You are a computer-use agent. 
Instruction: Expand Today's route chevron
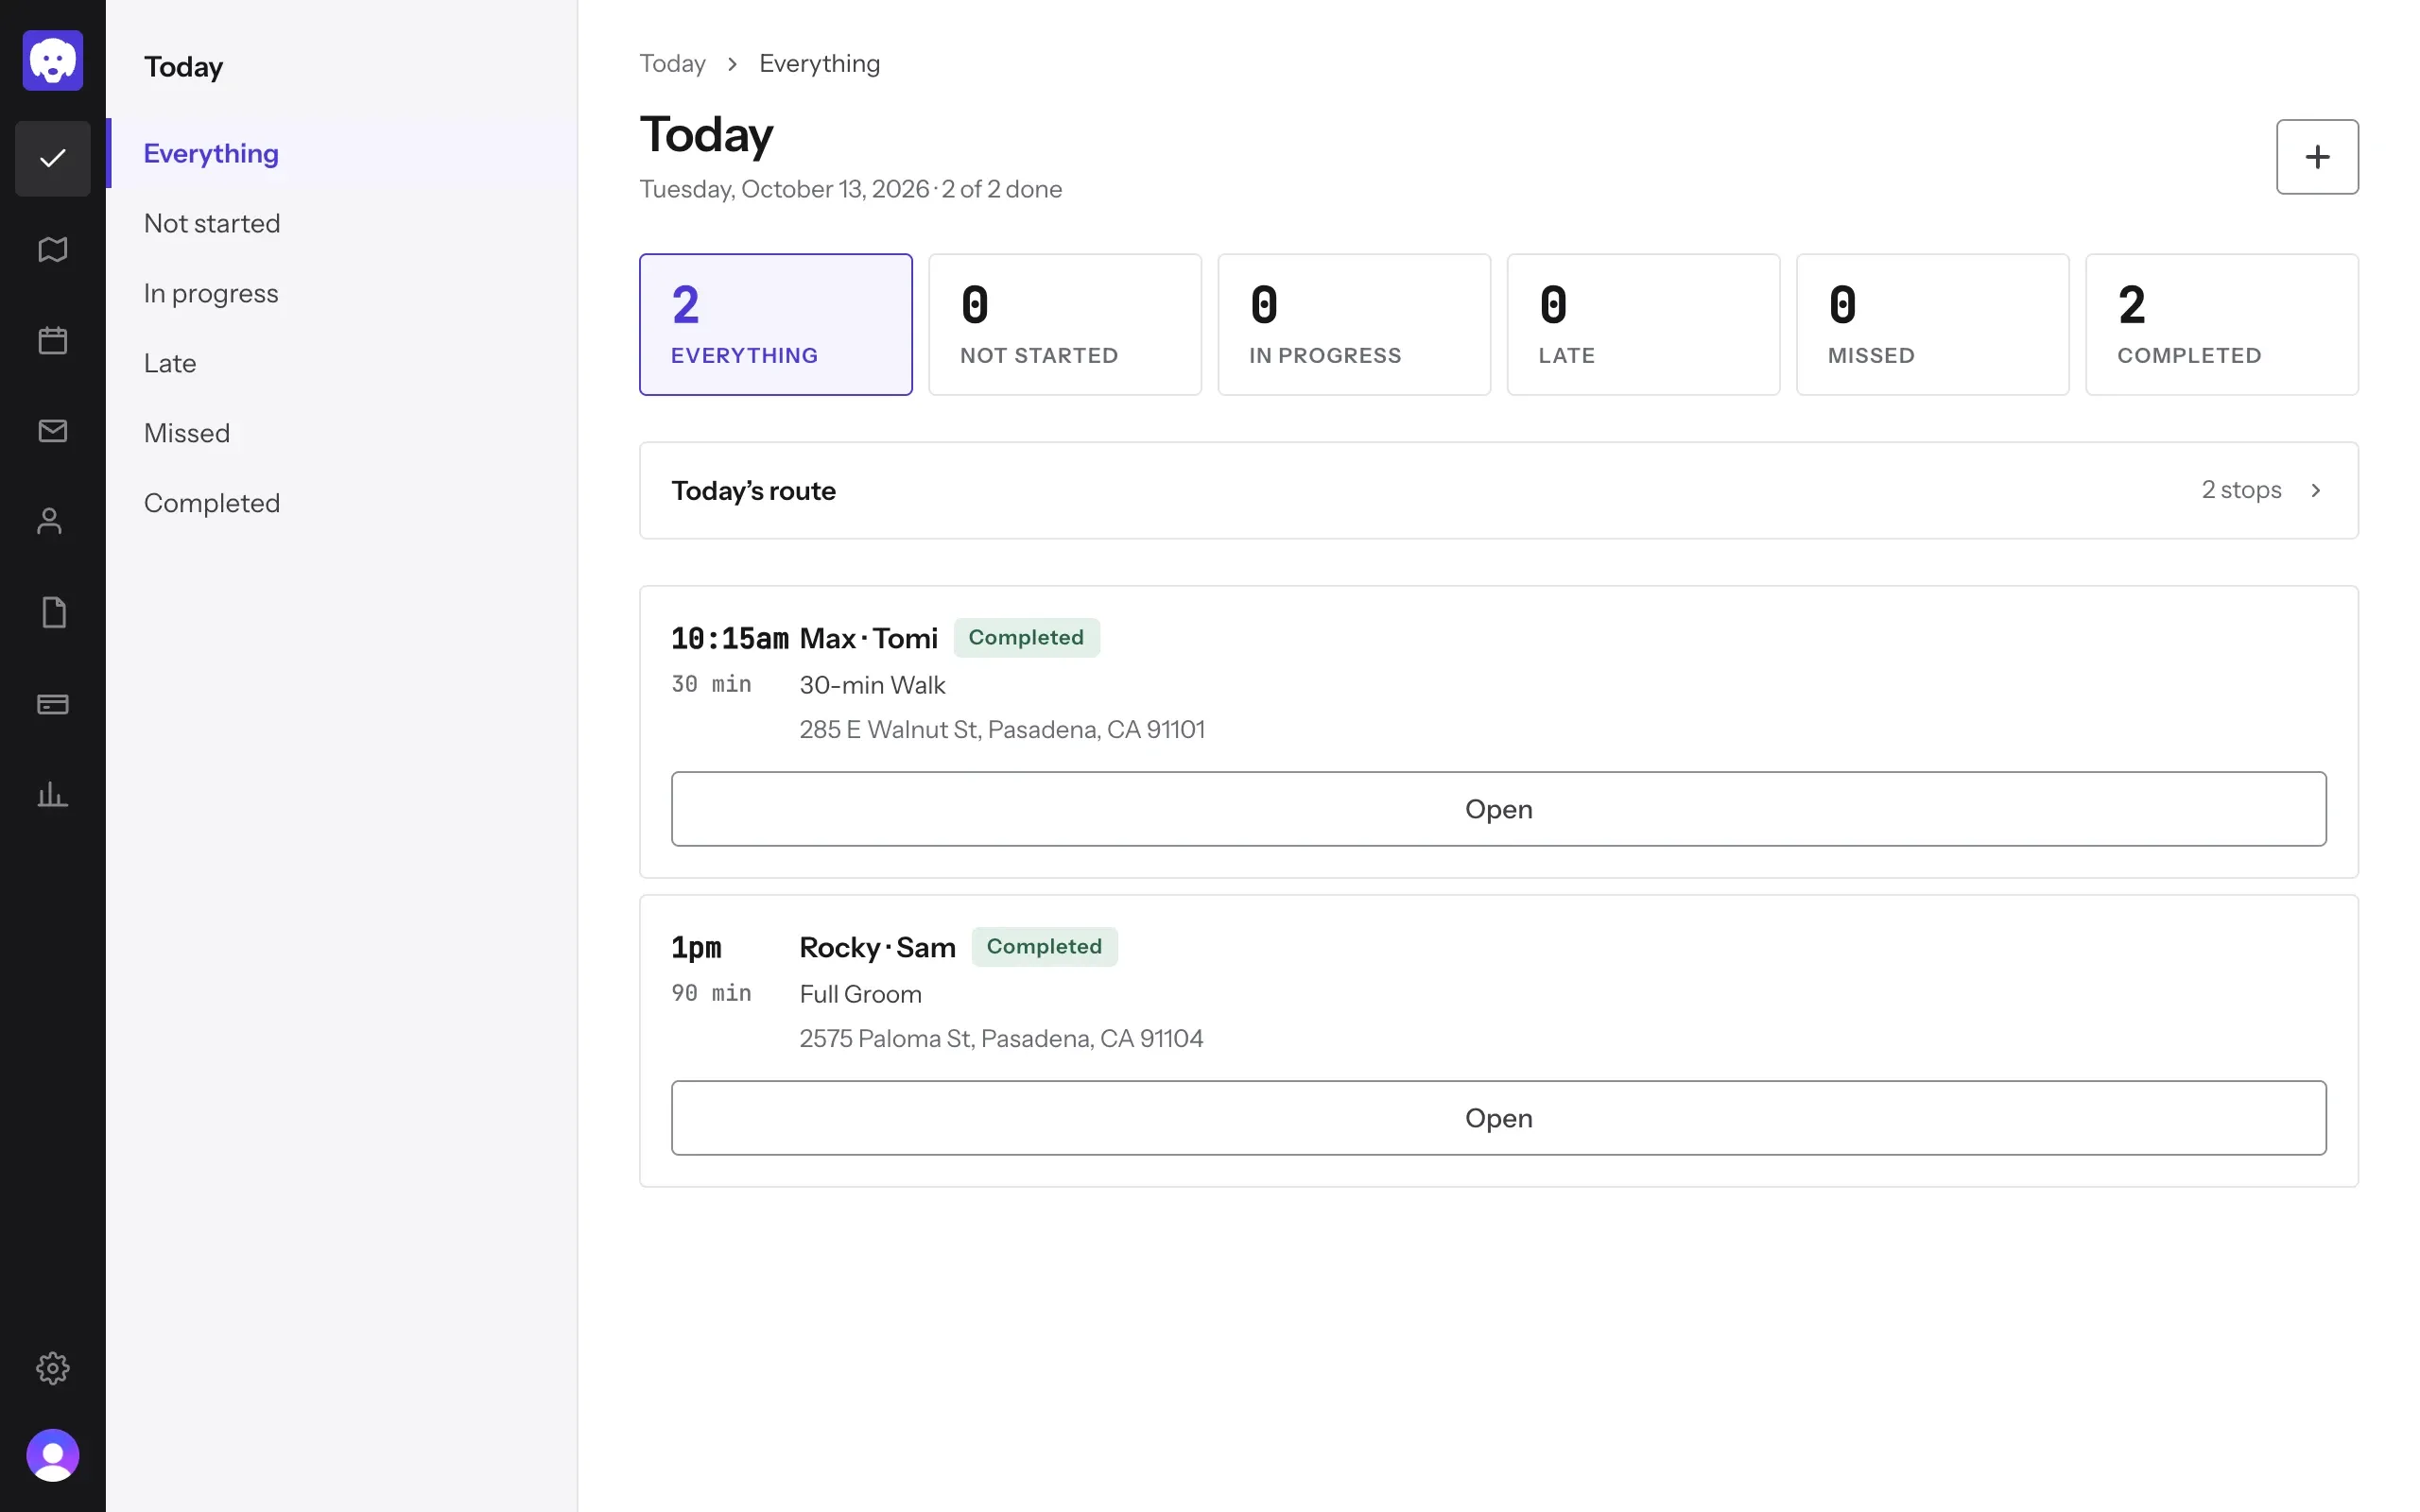(2315, 490)
